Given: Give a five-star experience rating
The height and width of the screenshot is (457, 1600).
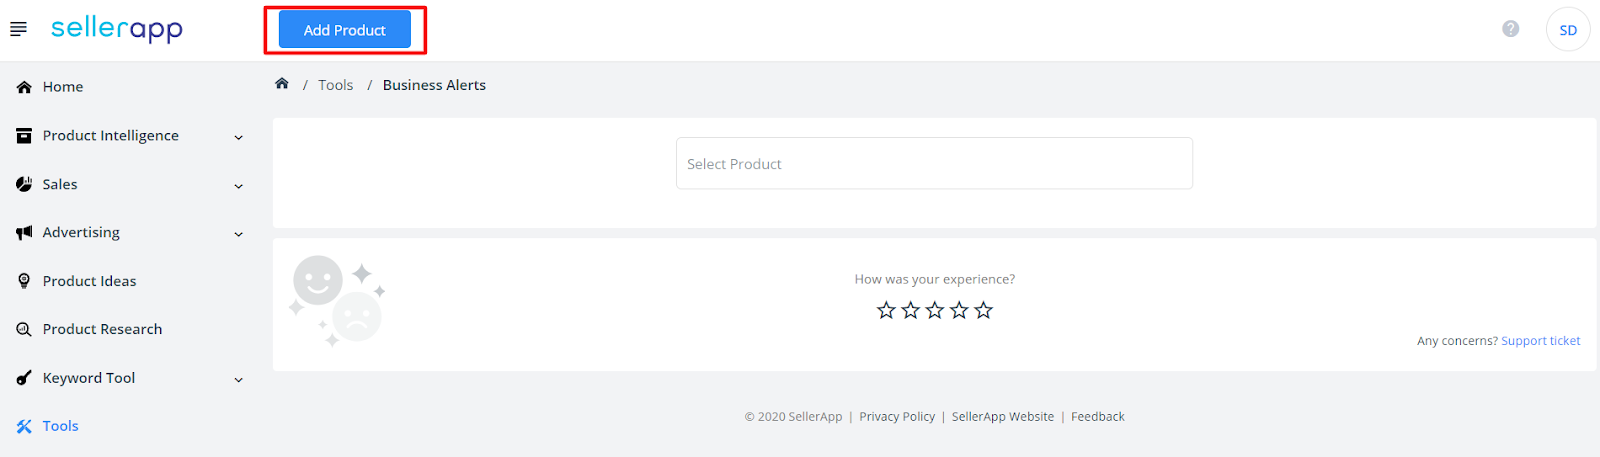Looking at the screenshot, I should [984, 310].
